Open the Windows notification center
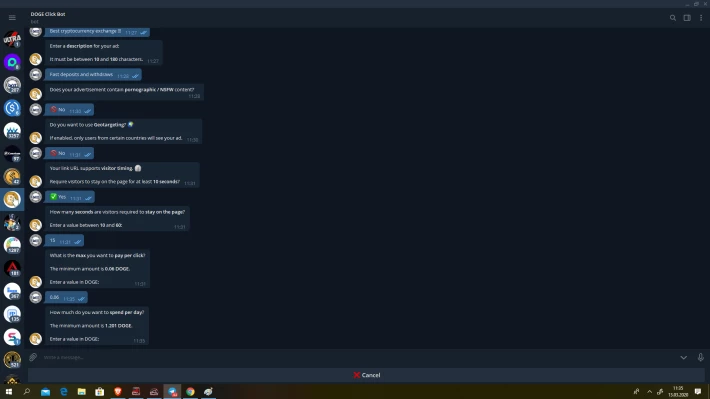The width and height of the screenshot is (710, 399). tap(698, 392)
